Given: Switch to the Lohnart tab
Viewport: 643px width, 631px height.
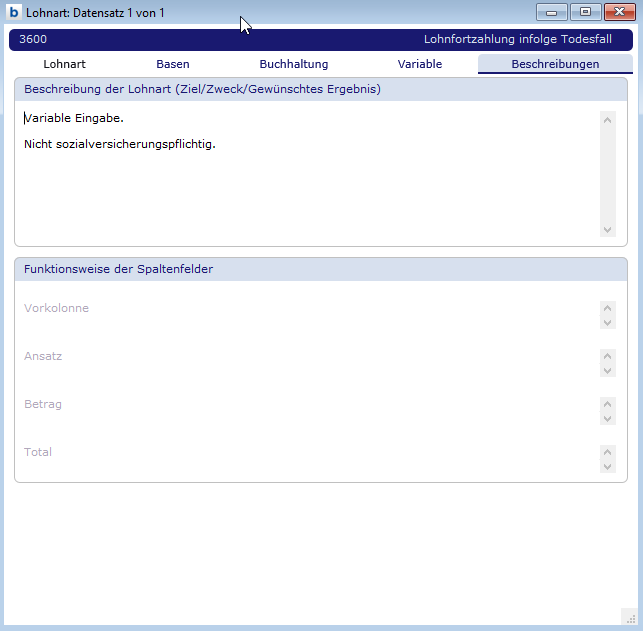Looking at the screenshot, I should pos(64,64).
